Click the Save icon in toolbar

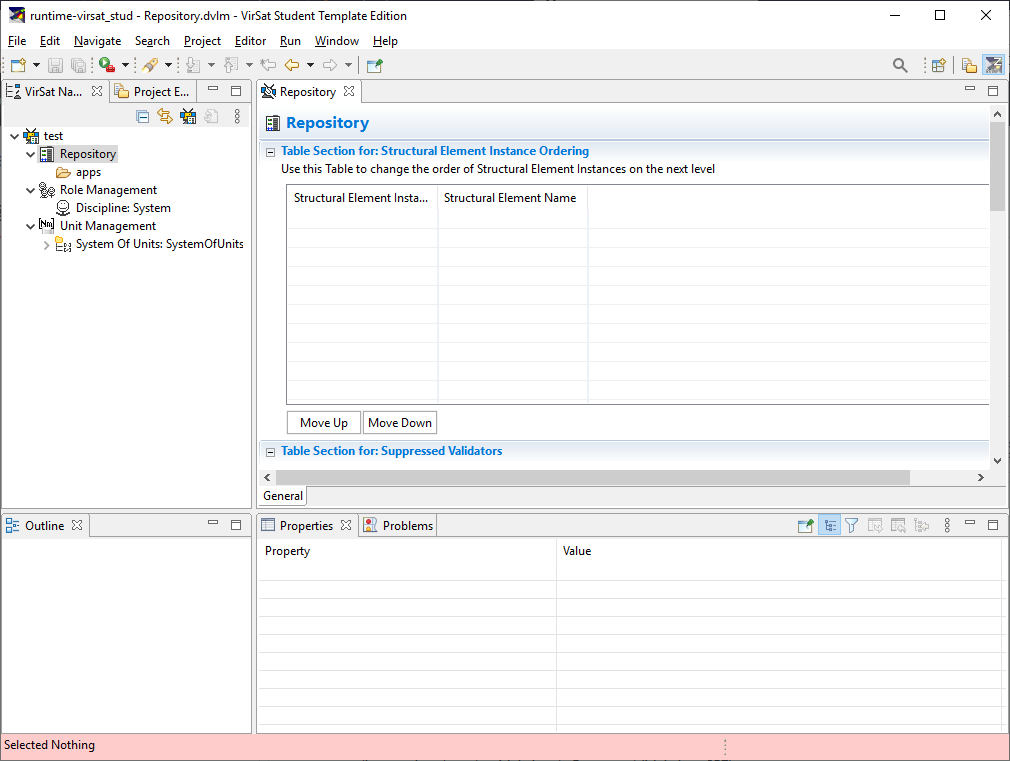coord(55,65)
